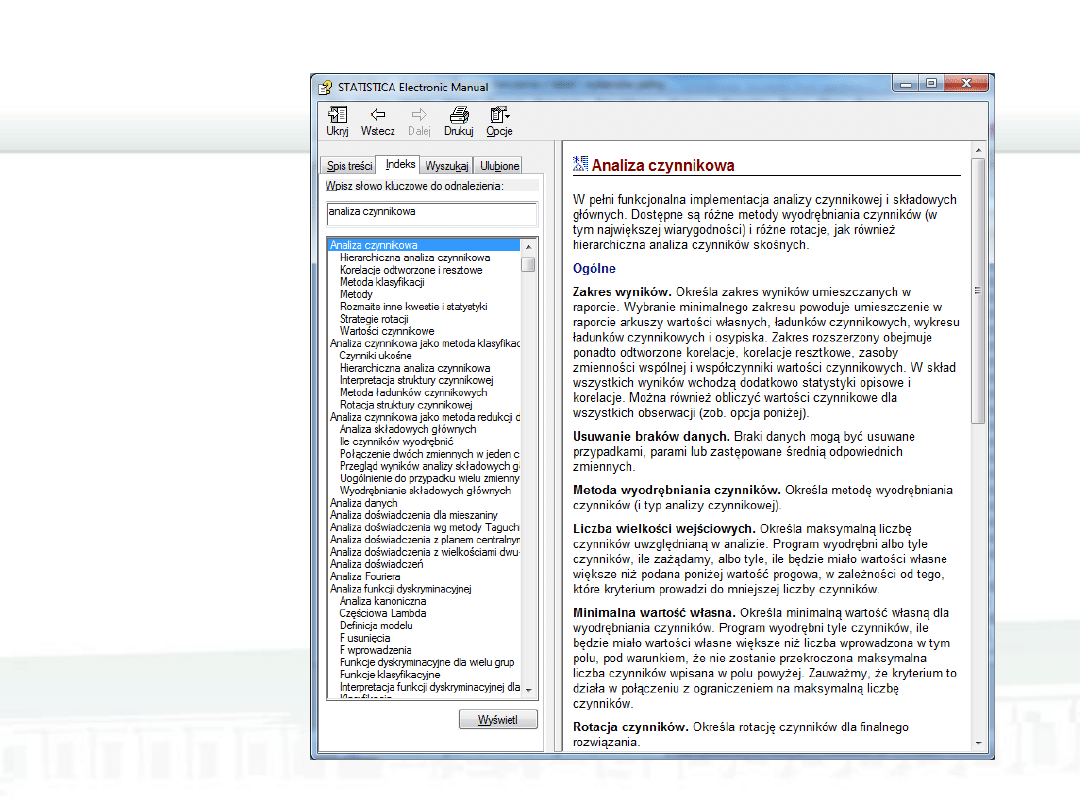Maximize the STATISTICA Electronic Manual window
Image resolution: width=1080 pixels, height=810 pixels.
[x=932, y=84]
